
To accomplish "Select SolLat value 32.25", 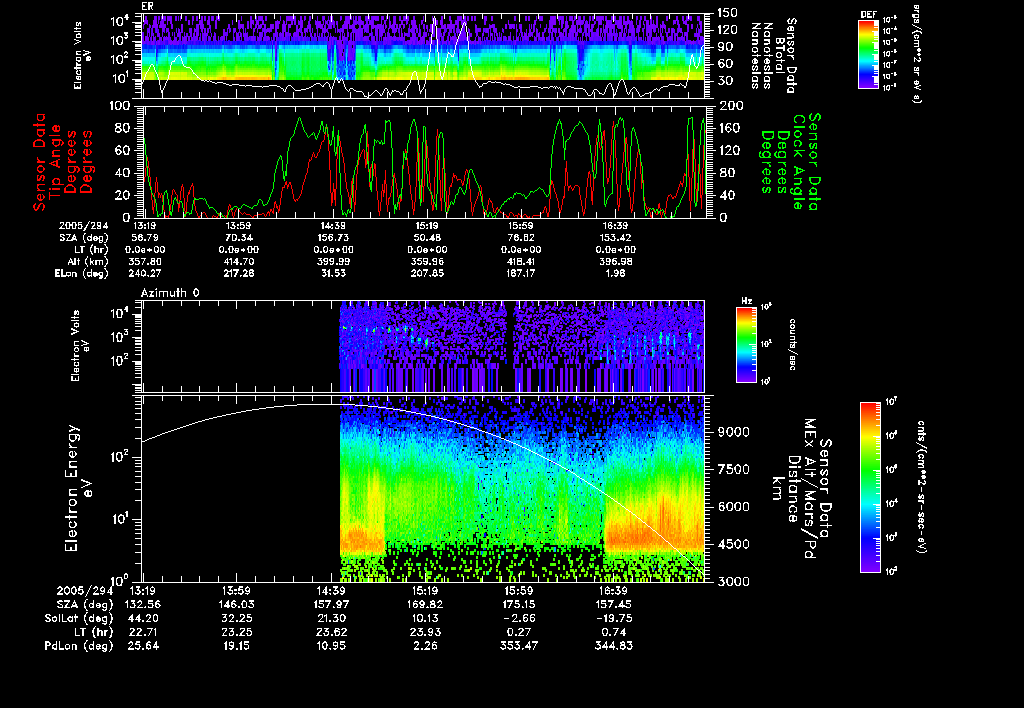I will [x=237, y=618].
